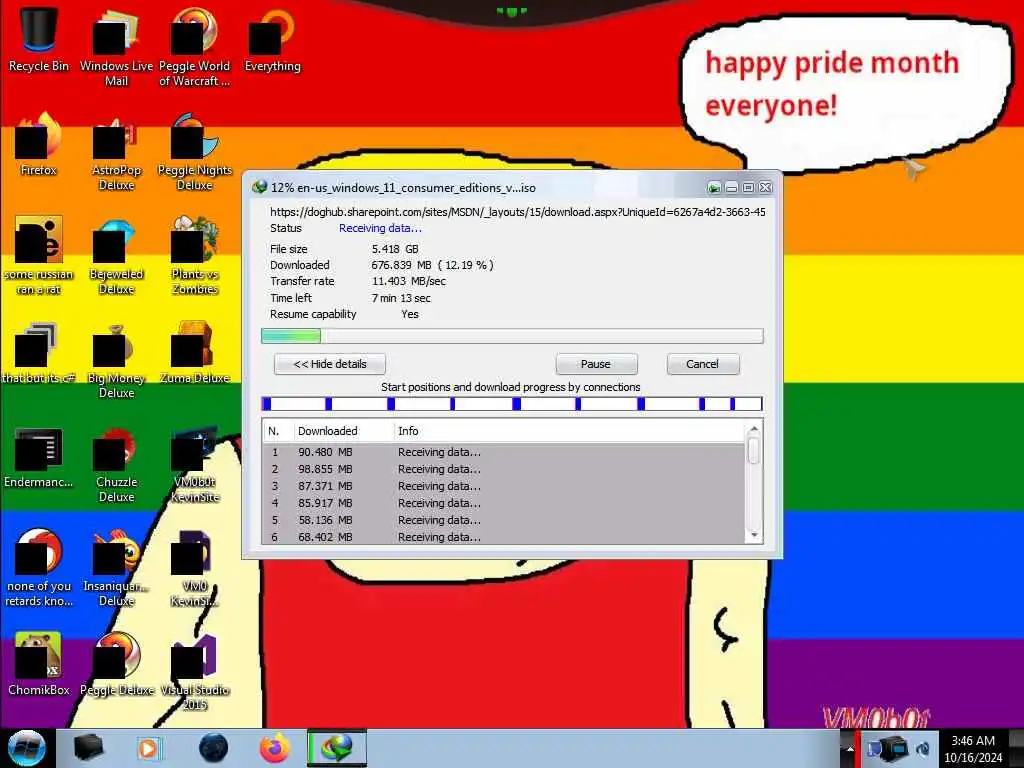
Task: Open the Recycle Bin desktop icon
Action: [39, 38]
